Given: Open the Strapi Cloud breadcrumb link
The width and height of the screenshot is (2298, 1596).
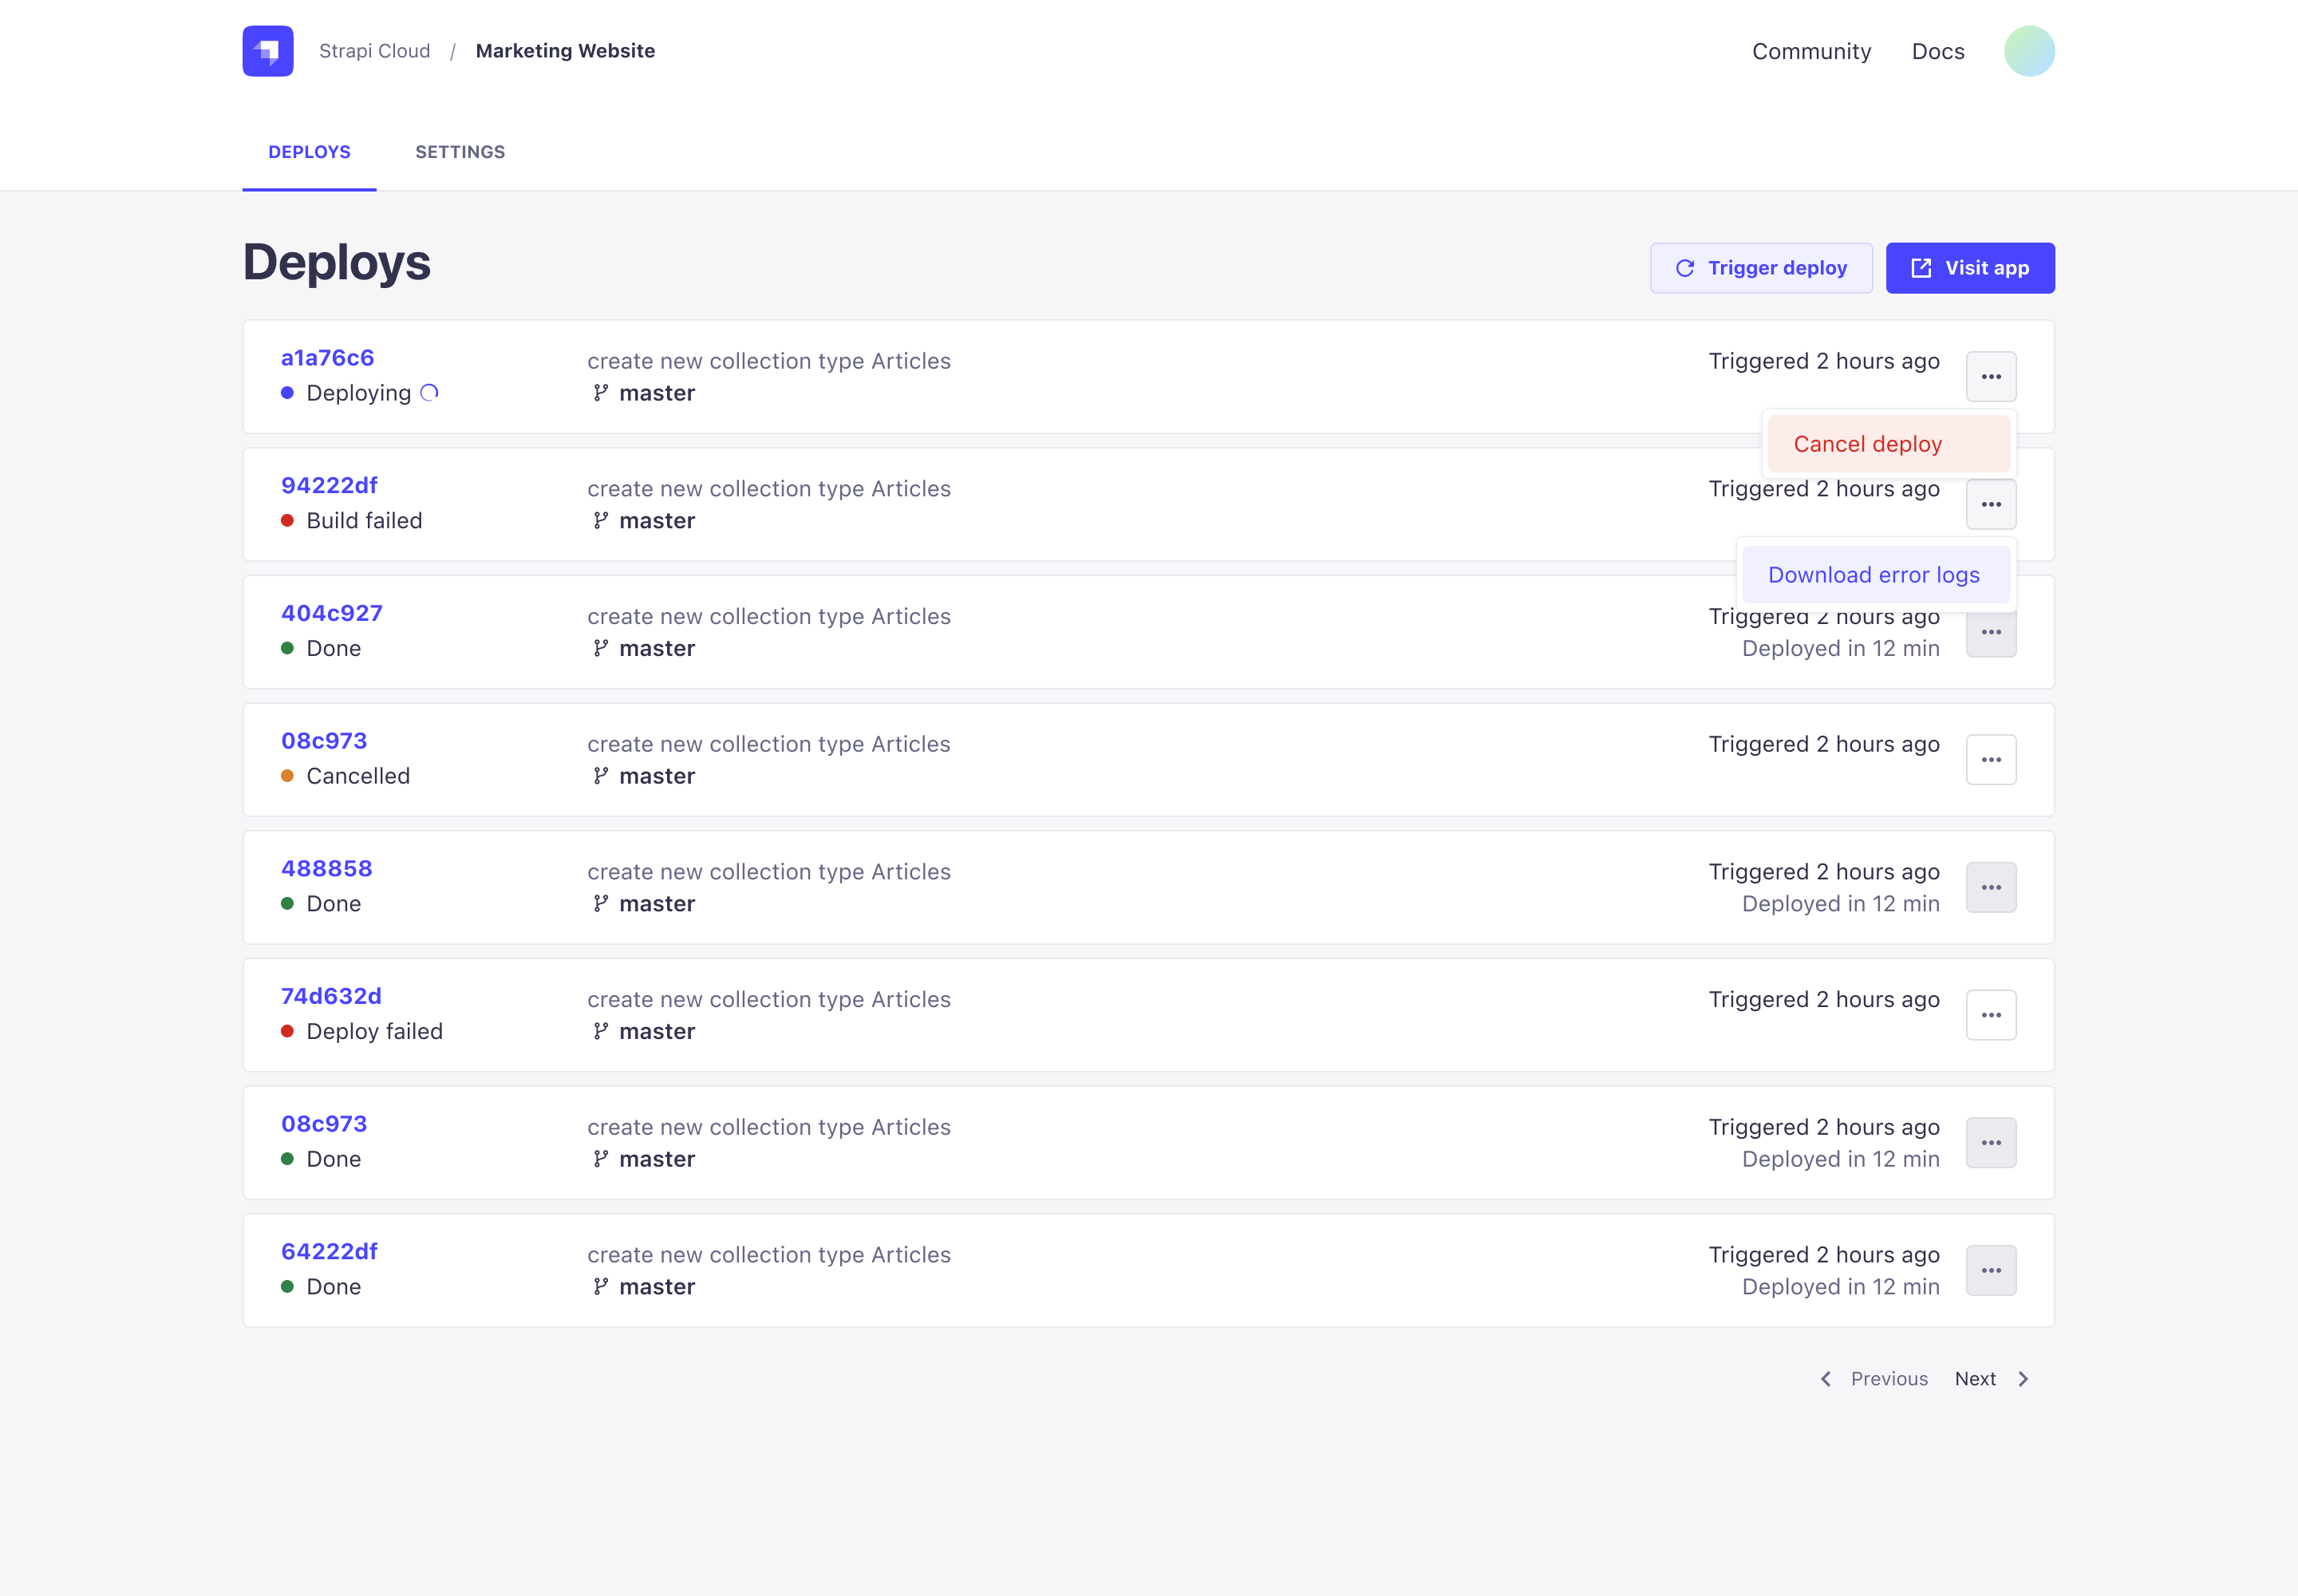Looking at the screenshot, I should pyautogui.click(x=374, y=51).
